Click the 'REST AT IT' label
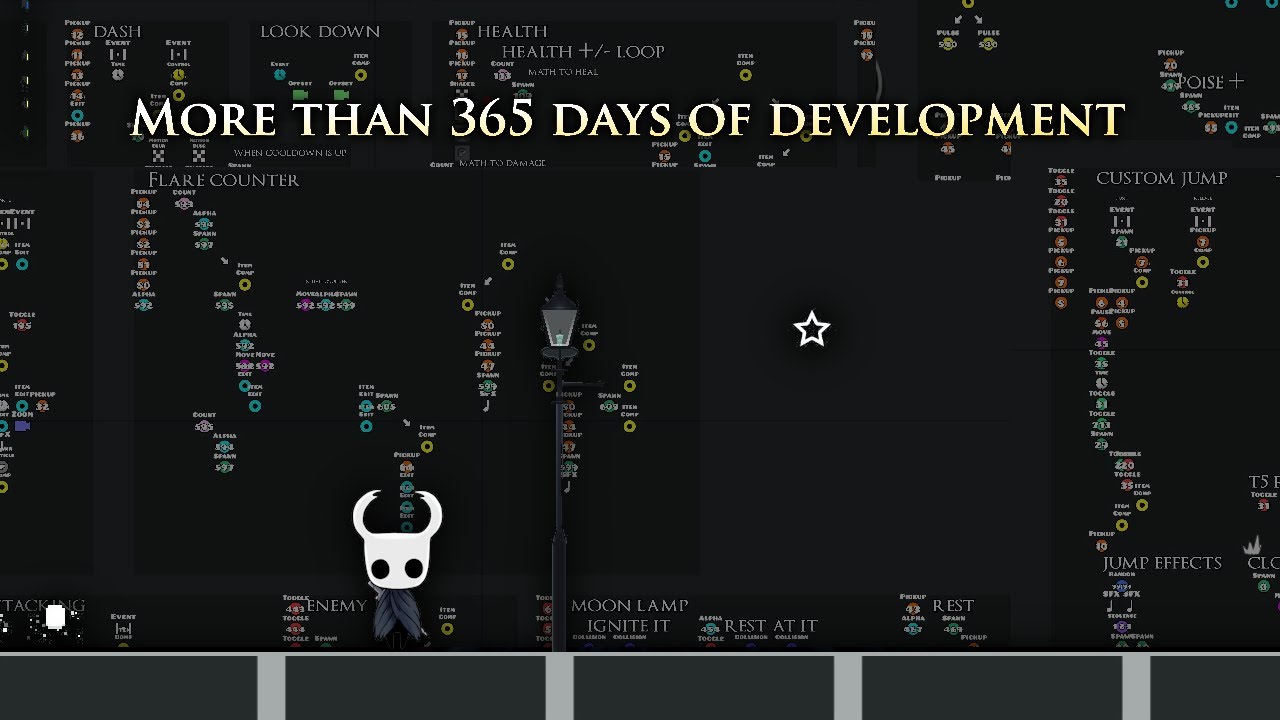1280x720 pixels. coord(771,626)
